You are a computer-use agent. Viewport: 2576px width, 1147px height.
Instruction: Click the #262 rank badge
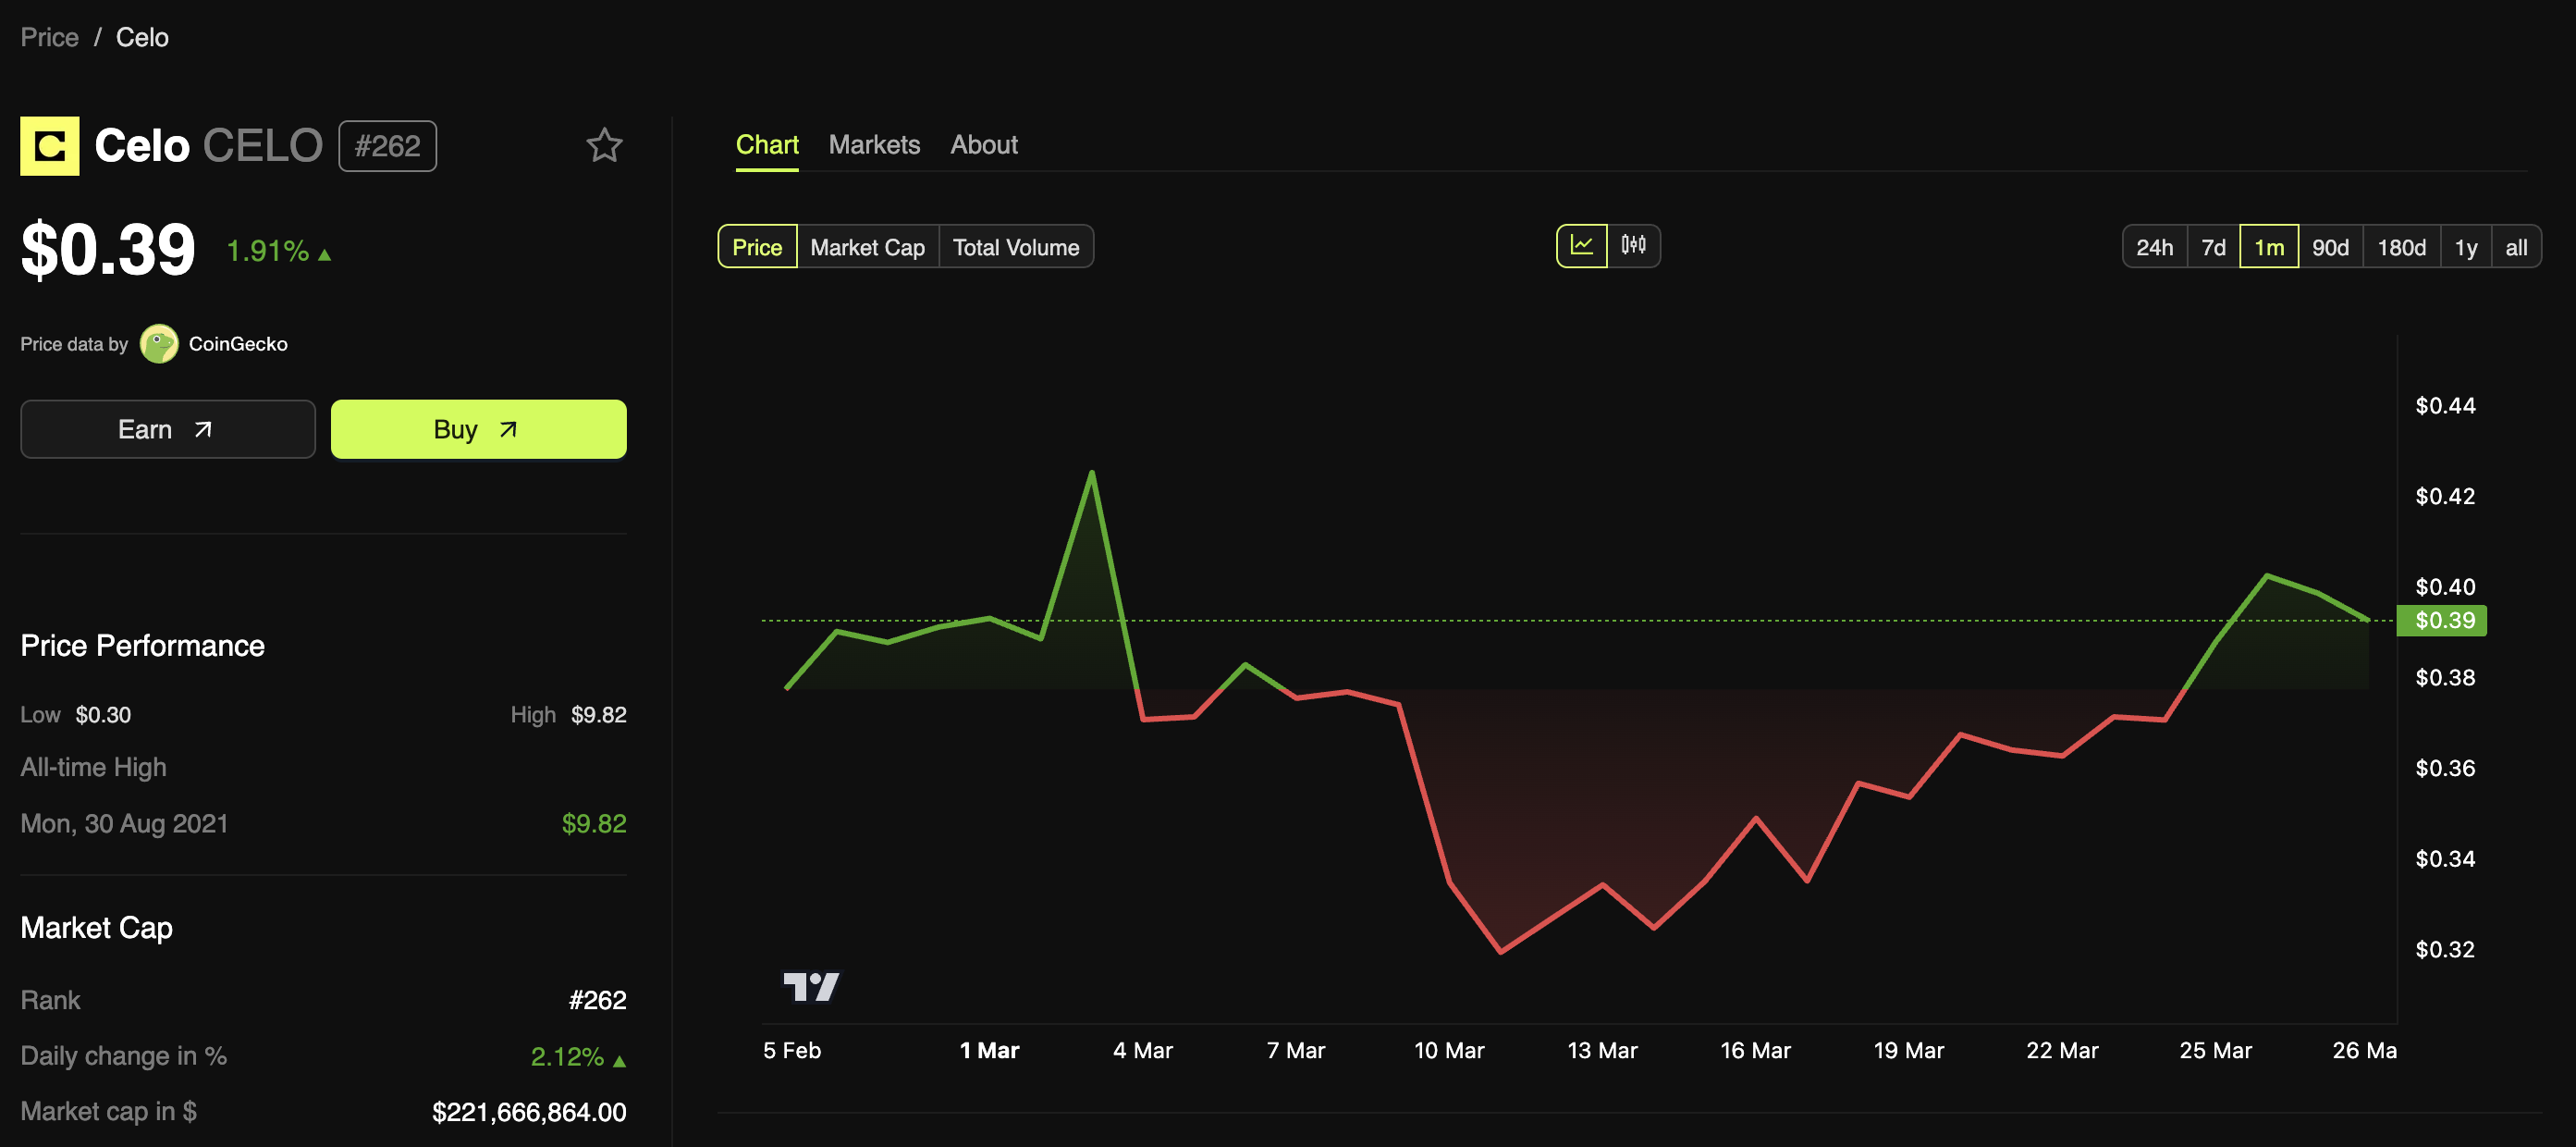[387, 146]
